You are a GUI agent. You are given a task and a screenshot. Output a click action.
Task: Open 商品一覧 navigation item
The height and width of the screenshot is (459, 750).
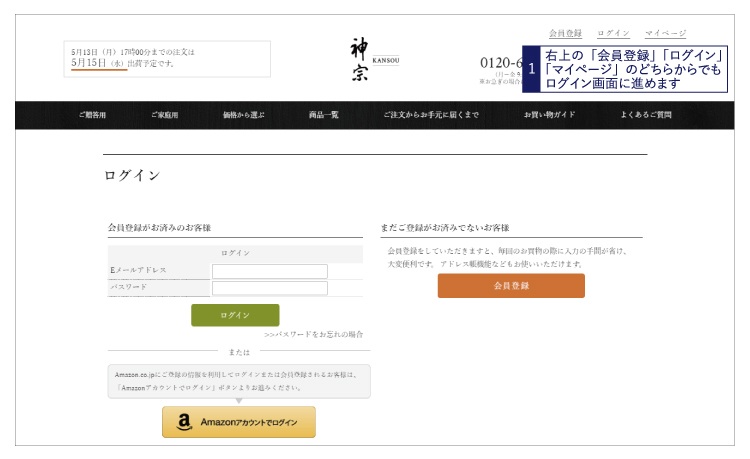pos(323,115)
